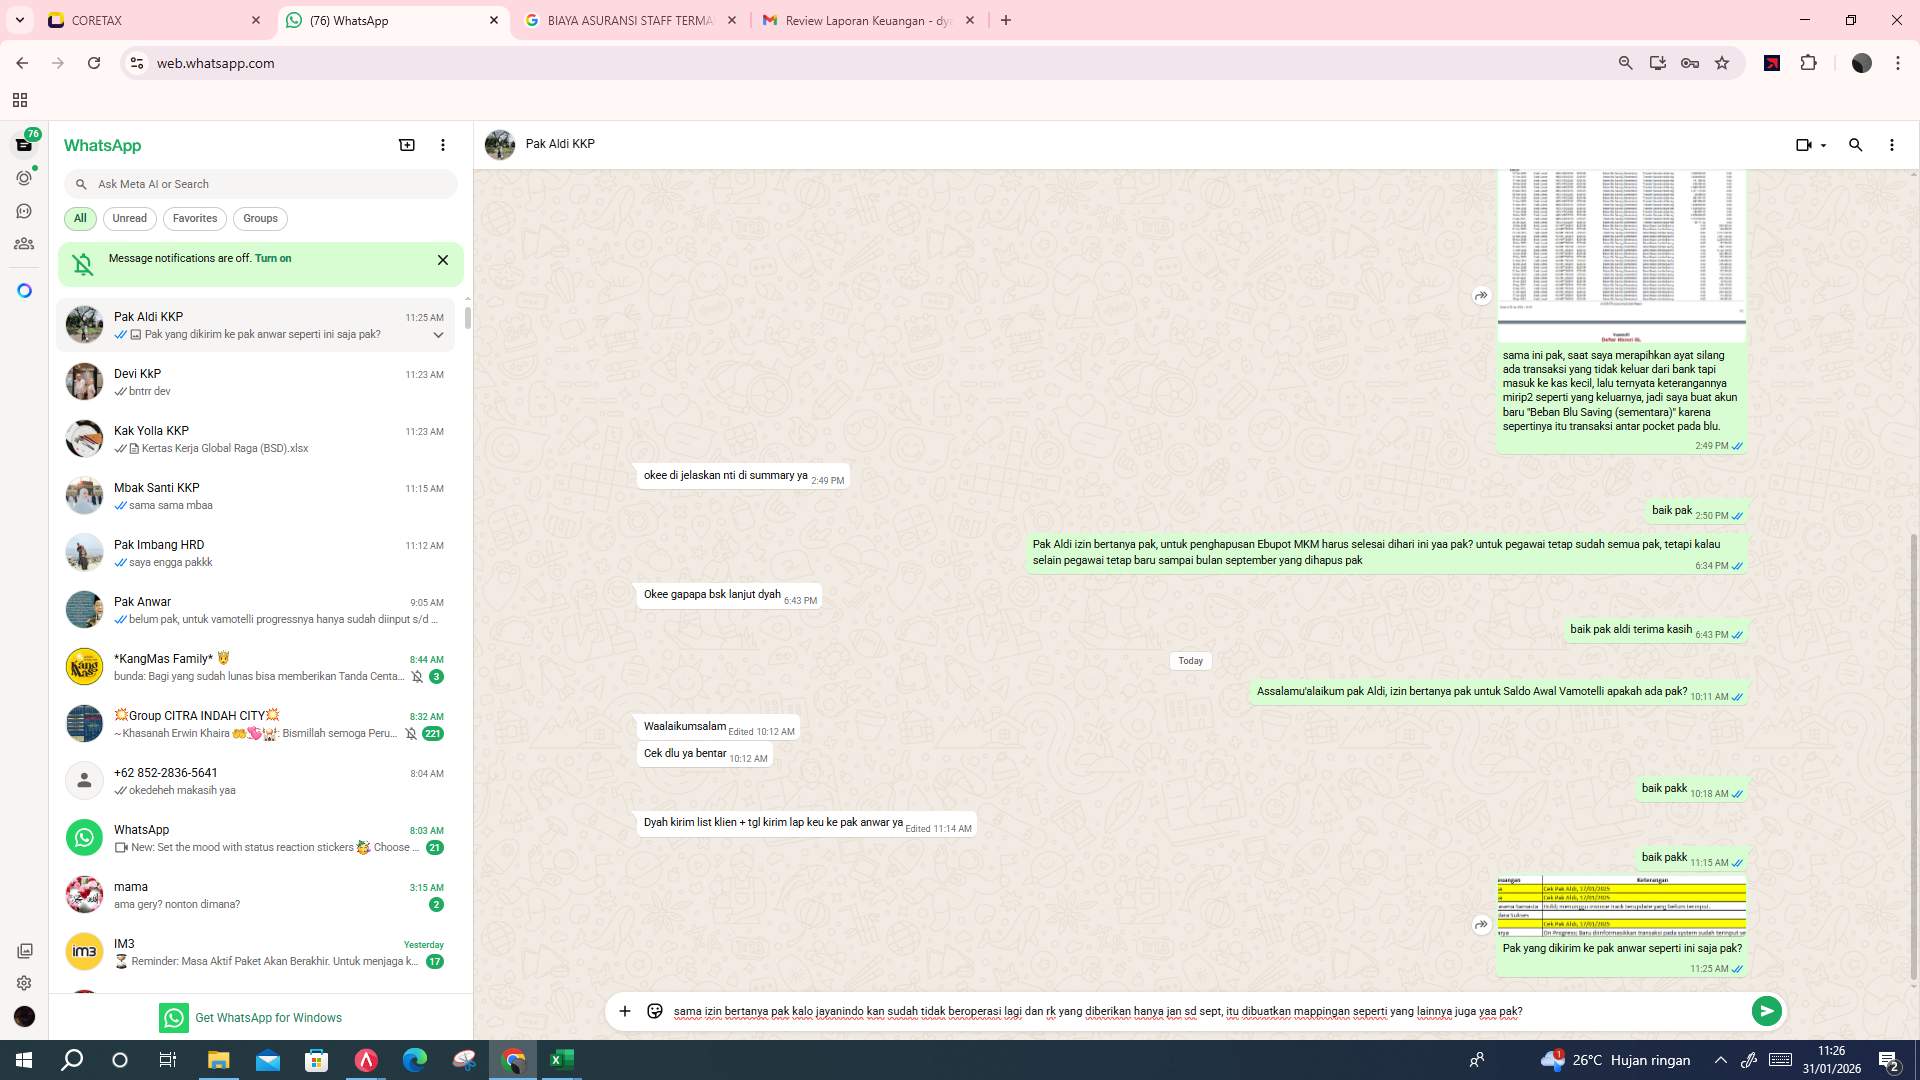The width and height of the screenshot is (1920, 1080).
Task: Toggle the Favorites filter
Action: tap(194, 218)
